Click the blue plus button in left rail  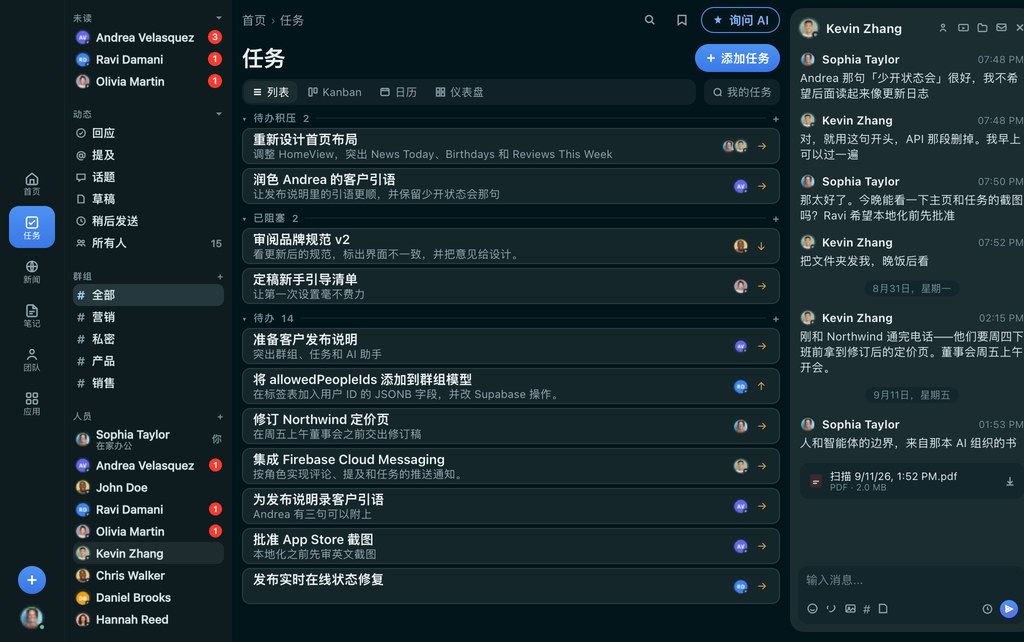31,579
